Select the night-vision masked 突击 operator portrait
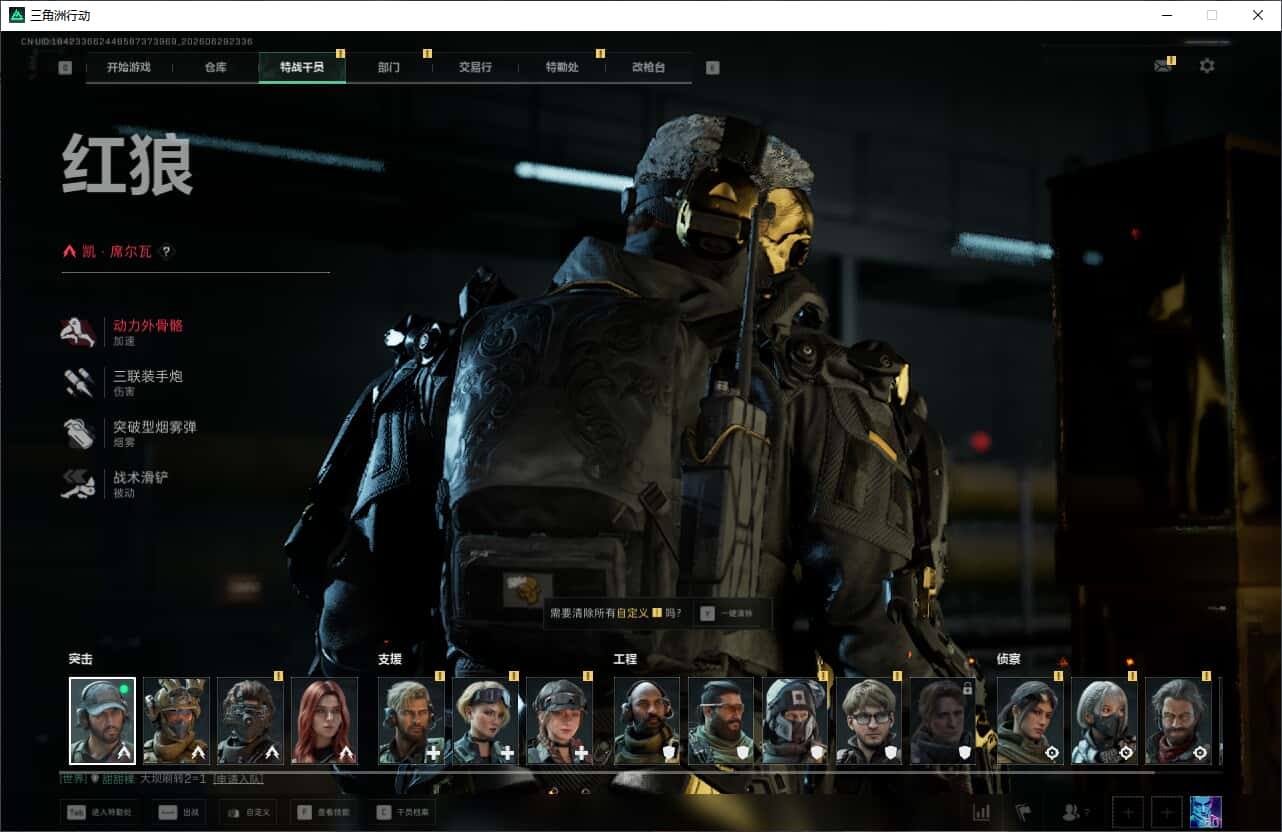Viewport: 1282px width, 832px height. 250,721
